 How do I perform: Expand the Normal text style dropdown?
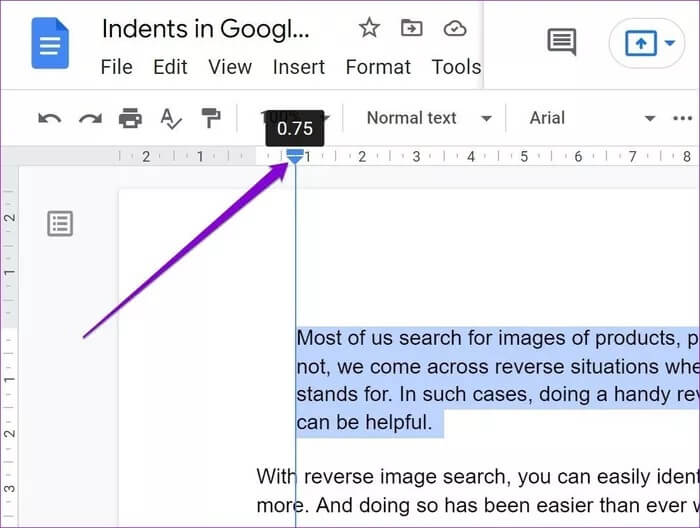pos(428,118)
